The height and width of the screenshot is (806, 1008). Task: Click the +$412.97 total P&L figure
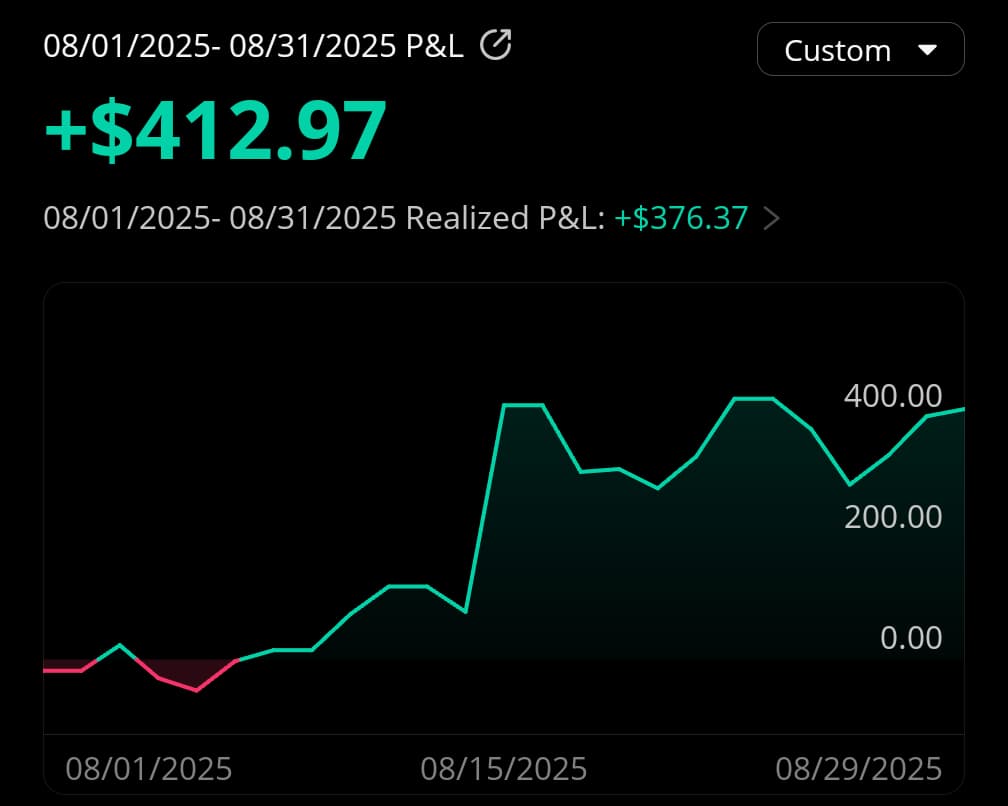(x=215, y=131)
